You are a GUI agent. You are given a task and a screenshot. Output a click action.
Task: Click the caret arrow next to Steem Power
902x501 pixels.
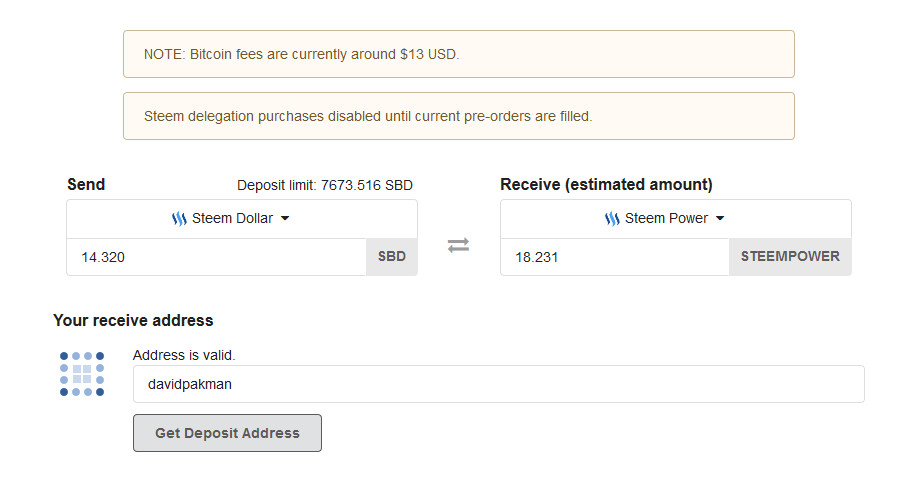tap(720, 219)
